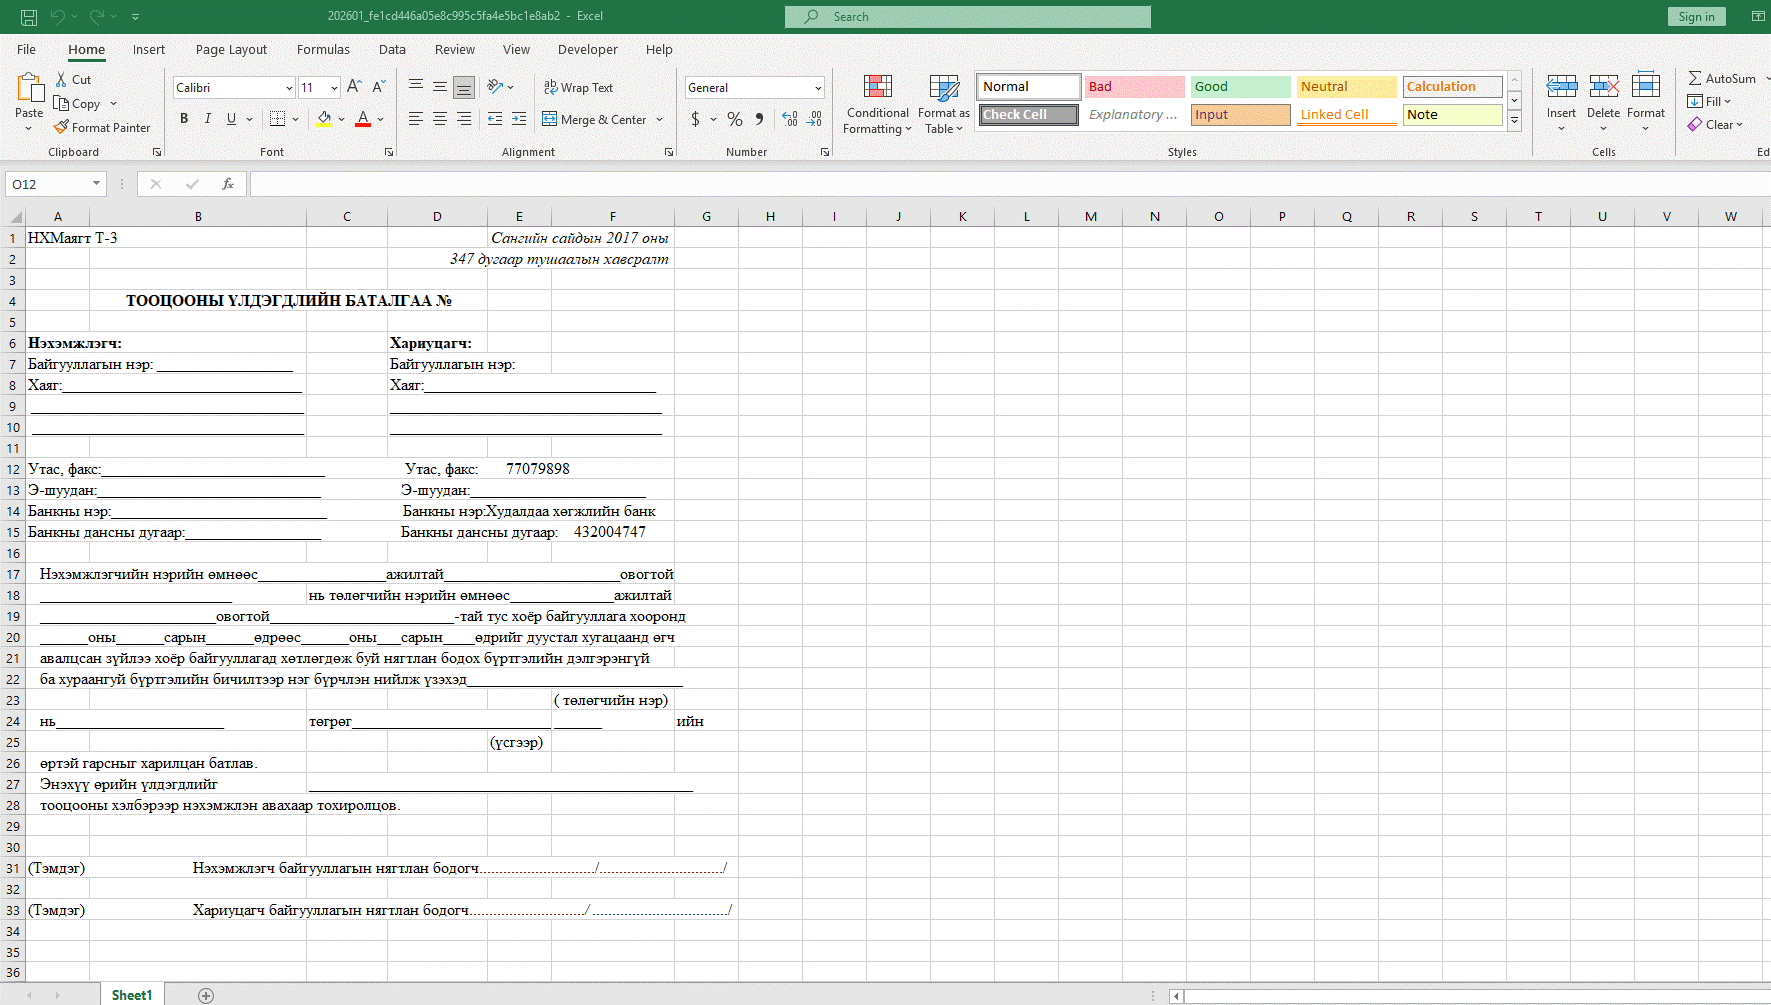Screen dimensions: 1771x1005
Task: Expand the Calibri font name dropdown
Action: [x=289, y=88]
